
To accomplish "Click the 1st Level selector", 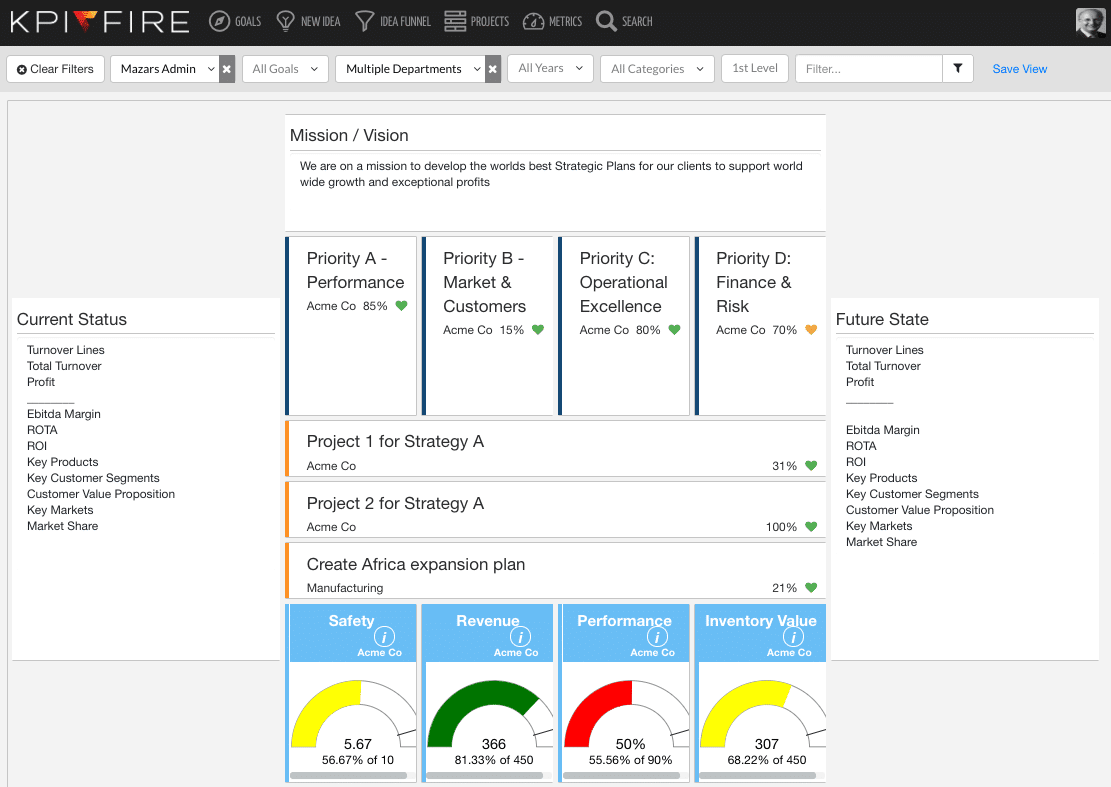I will 755,69.
